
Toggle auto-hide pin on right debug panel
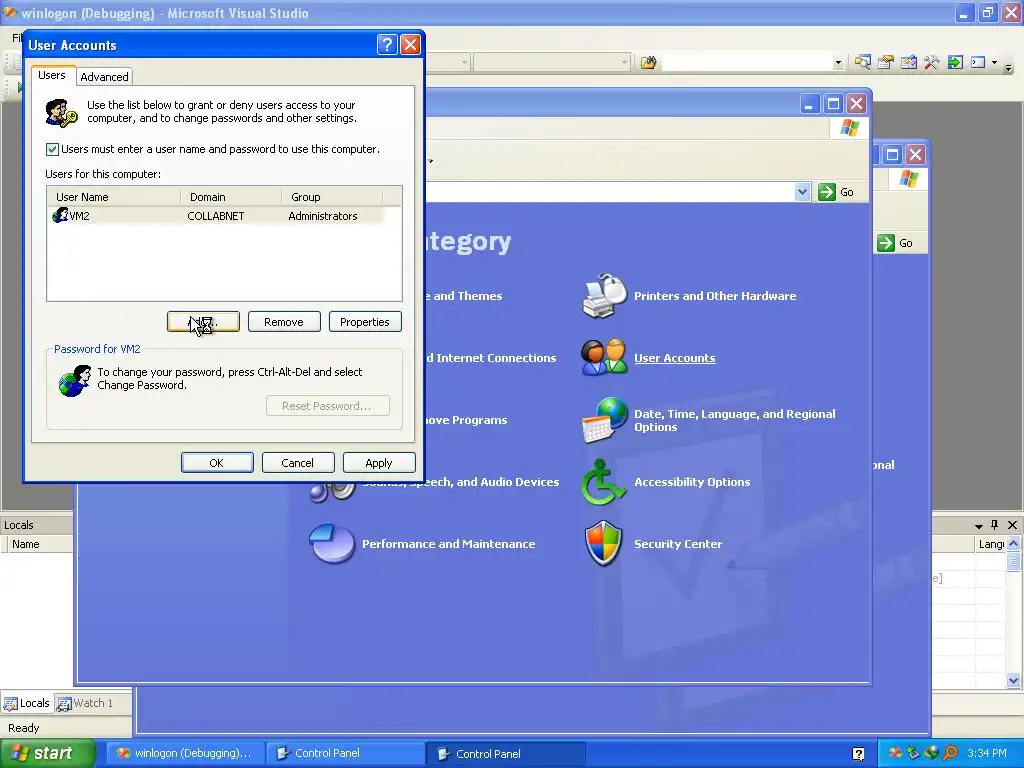point(995,524)
